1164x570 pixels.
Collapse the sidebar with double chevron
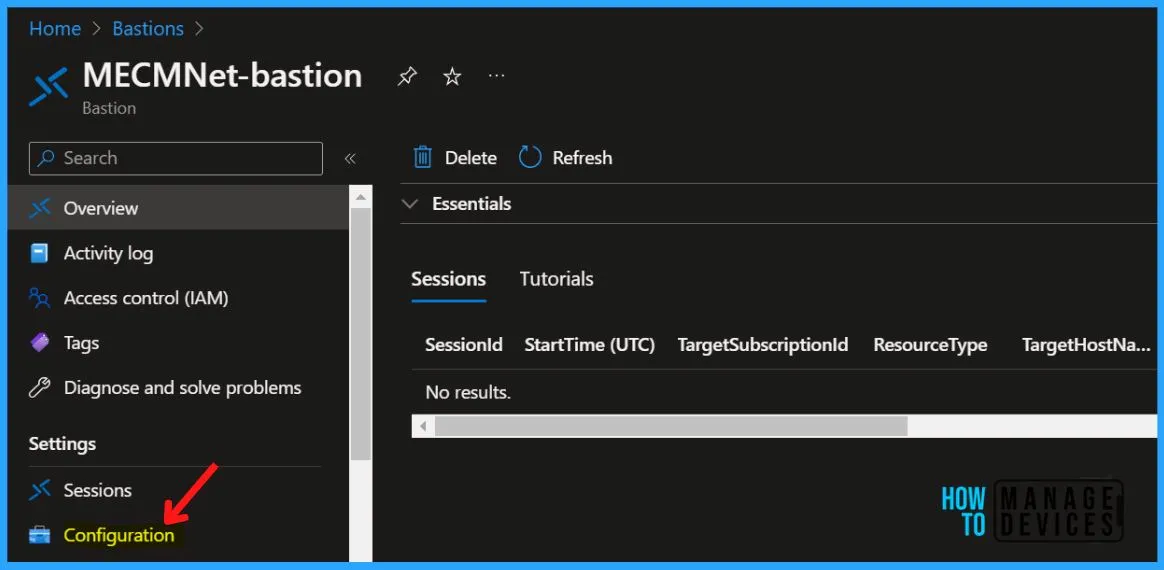pos(350,158)
